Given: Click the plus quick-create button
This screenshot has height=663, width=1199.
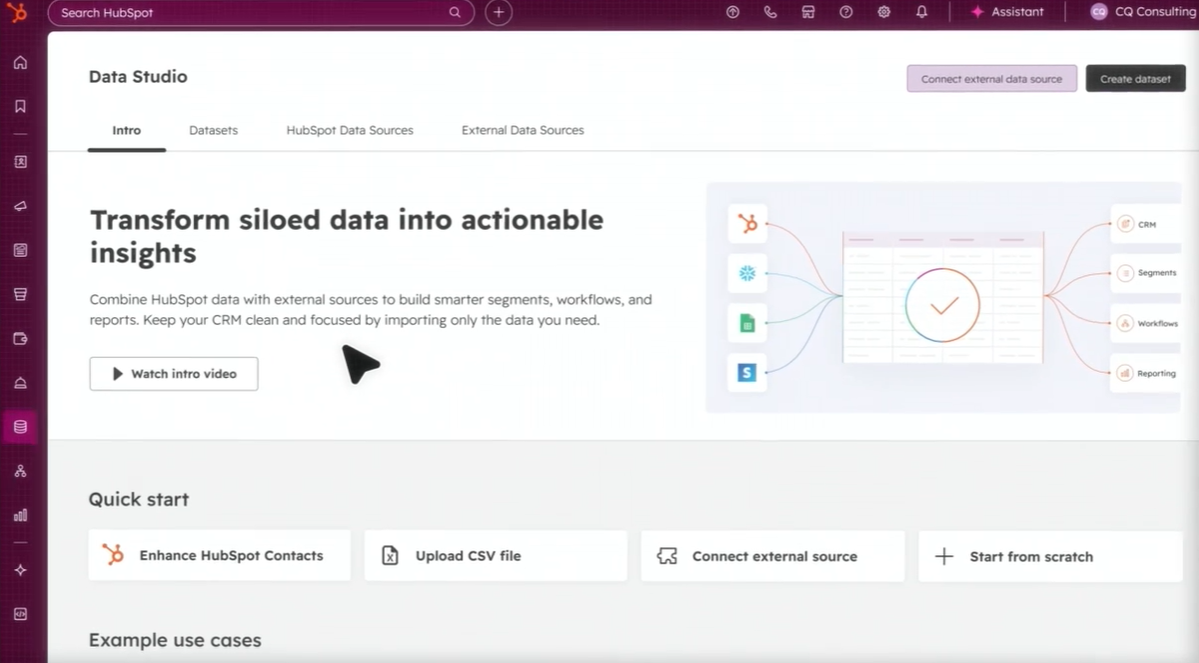Looking at the screenshot, I should click(499, 12).
